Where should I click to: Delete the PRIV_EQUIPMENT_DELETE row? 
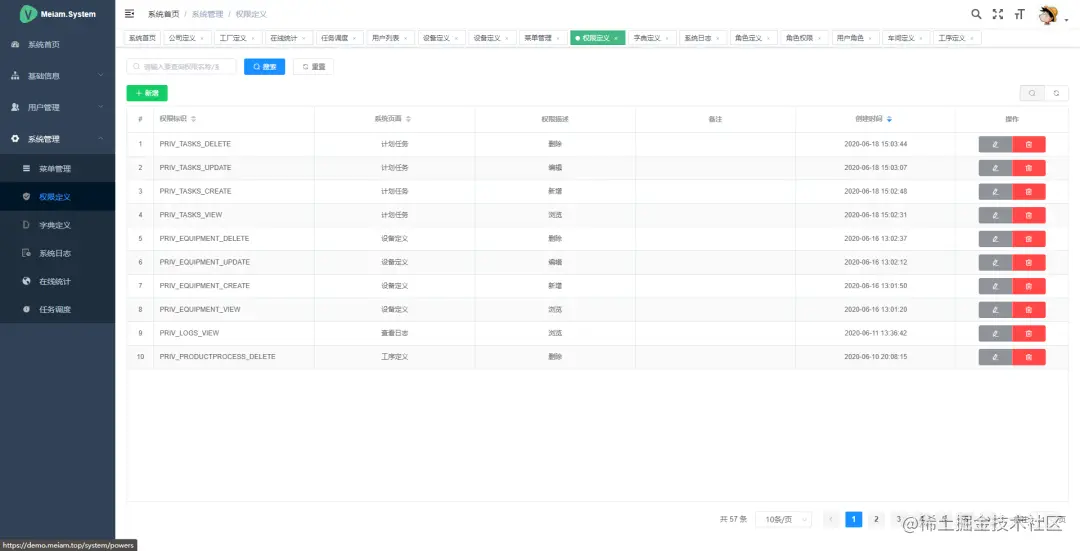1029,239
